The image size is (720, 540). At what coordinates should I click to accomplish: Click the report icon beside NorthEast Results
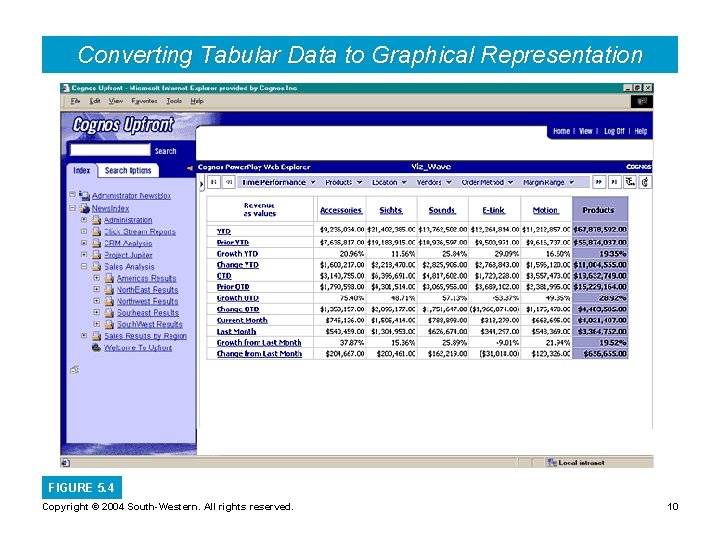[109, 289]
